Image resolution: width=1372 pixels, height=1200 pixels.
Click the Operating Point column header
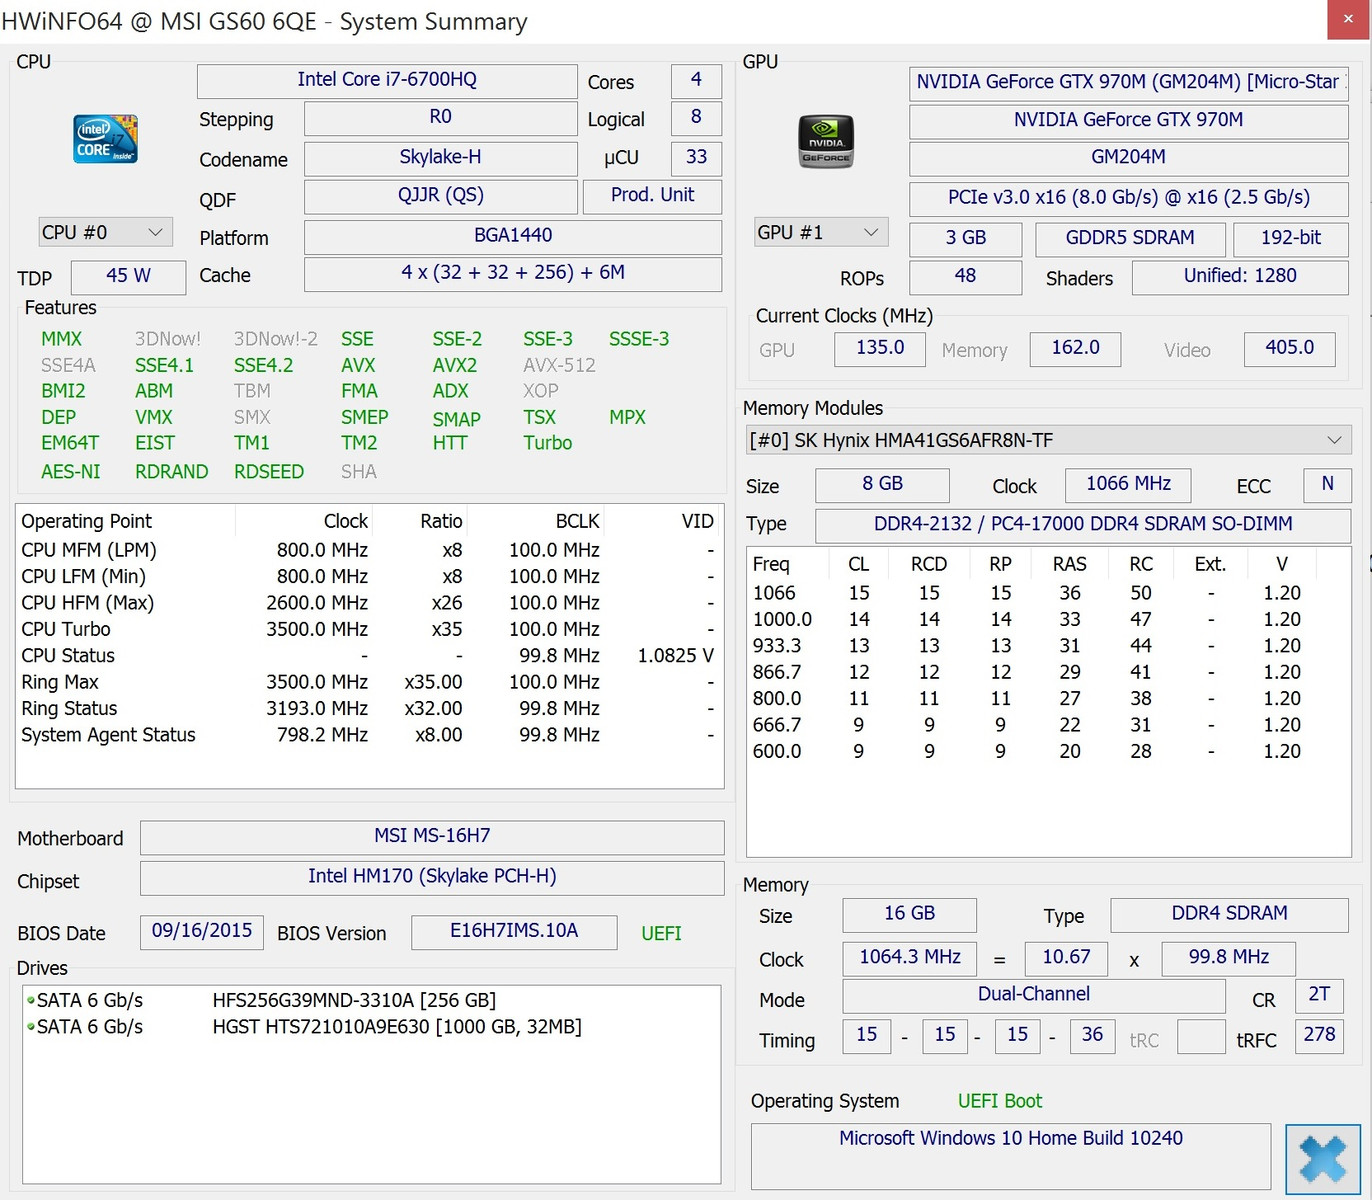(126, 521)
